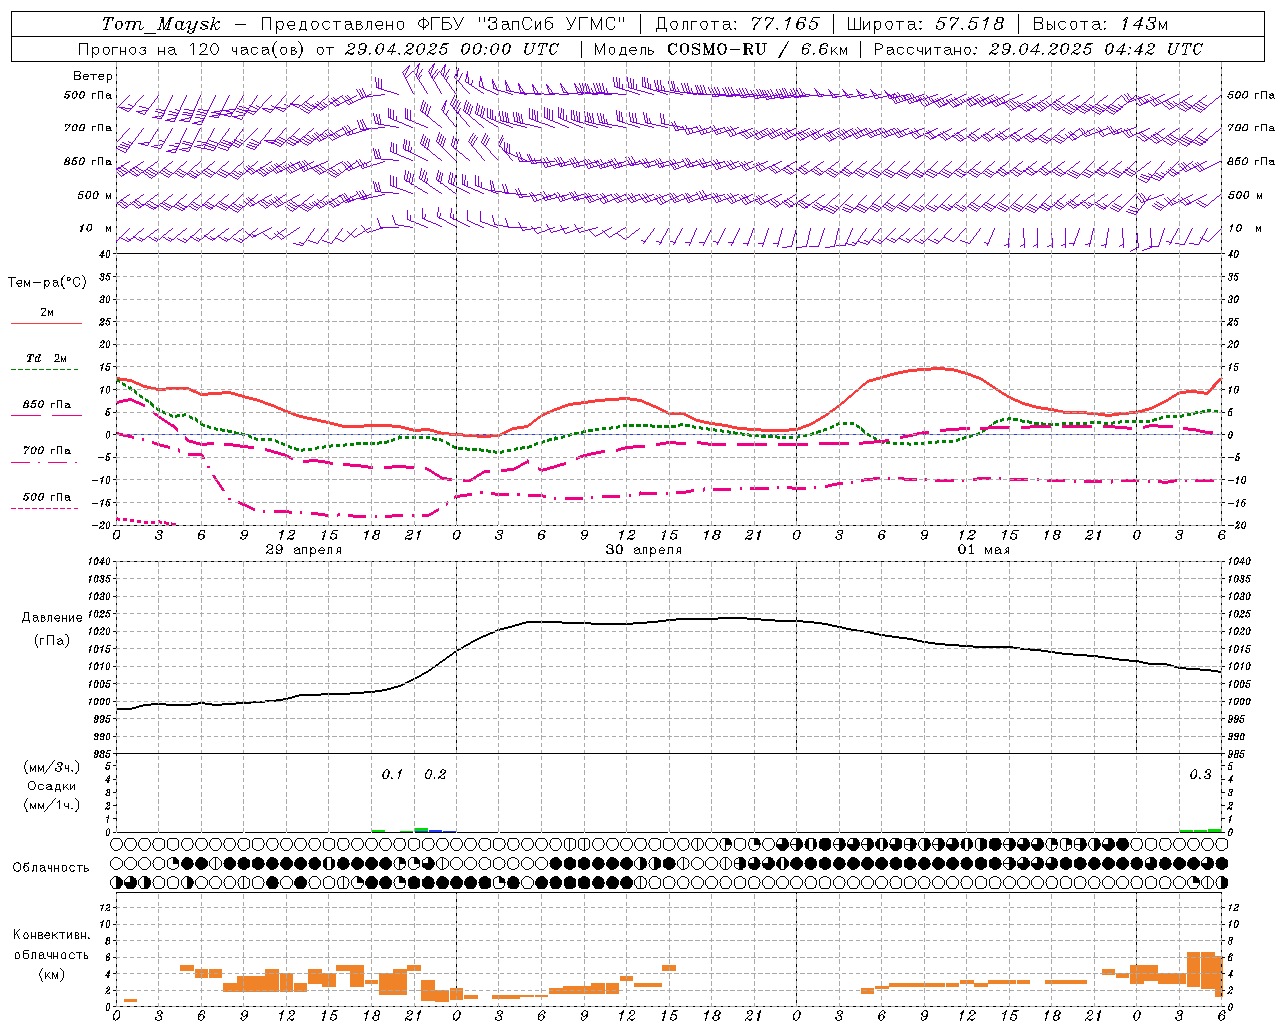Image resolution: width=1280 pixels, height=1024 pixels.
Task: Select the longitude value 77.165
Action: click(785, 24)
